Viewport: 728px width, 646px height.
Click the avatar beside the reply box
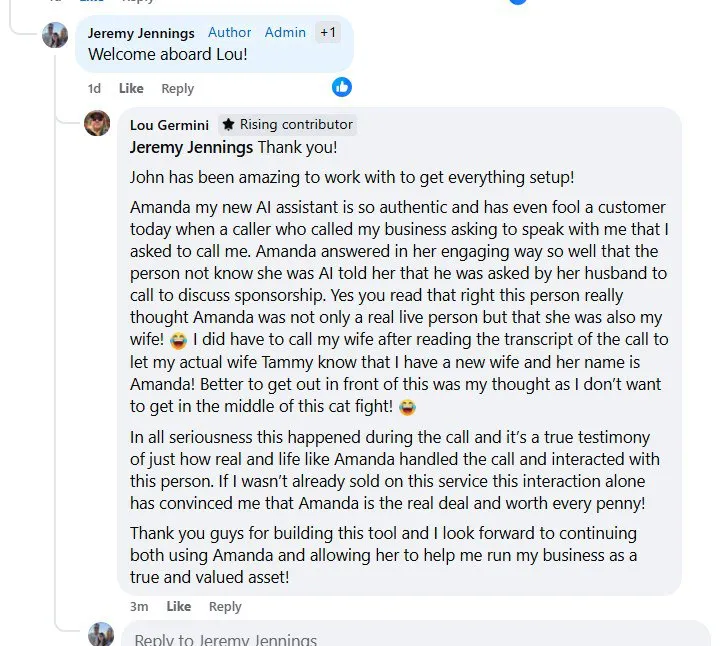[x=101, y=634]
